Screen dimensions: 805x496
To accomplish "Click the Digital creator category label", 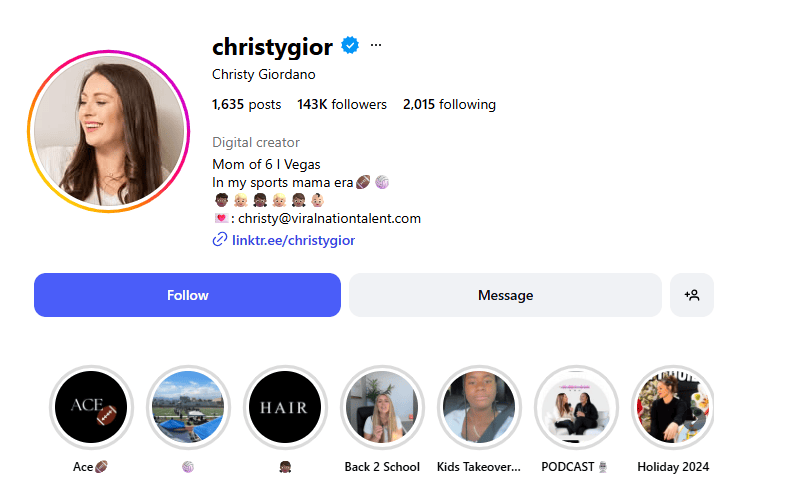I will [x=256, y=142].
